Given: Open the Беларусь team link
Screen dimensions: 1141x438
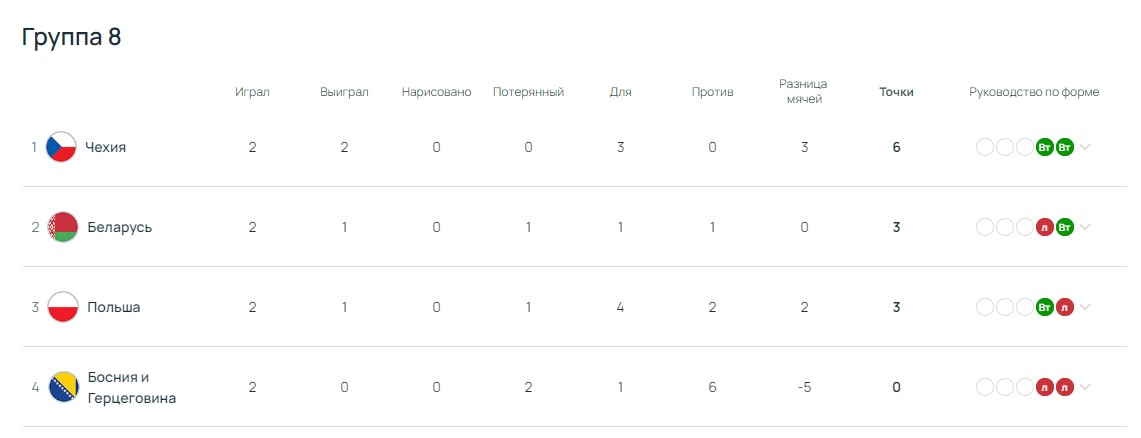Looking at the screenshot, I should pos(119,227).
